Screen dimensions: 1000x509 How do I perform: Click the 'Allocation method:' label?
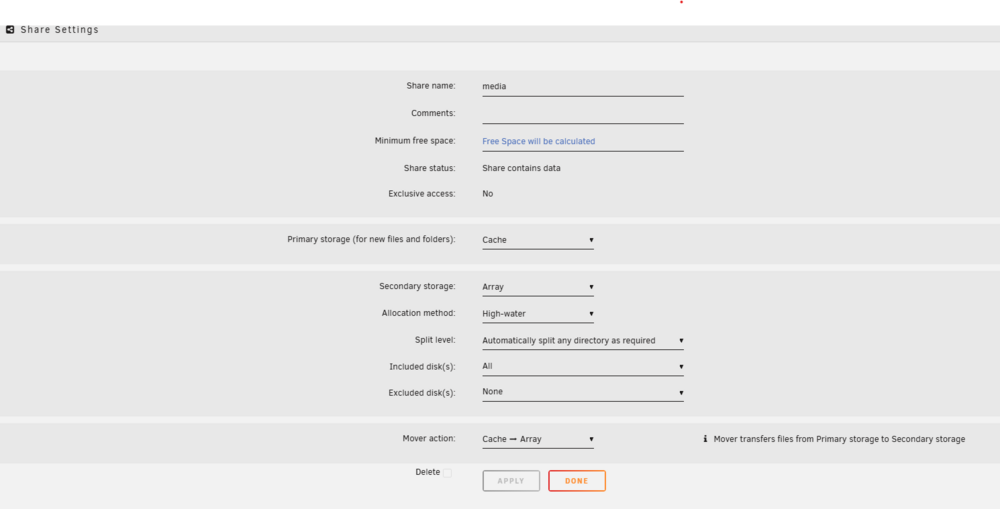(418, 313)
